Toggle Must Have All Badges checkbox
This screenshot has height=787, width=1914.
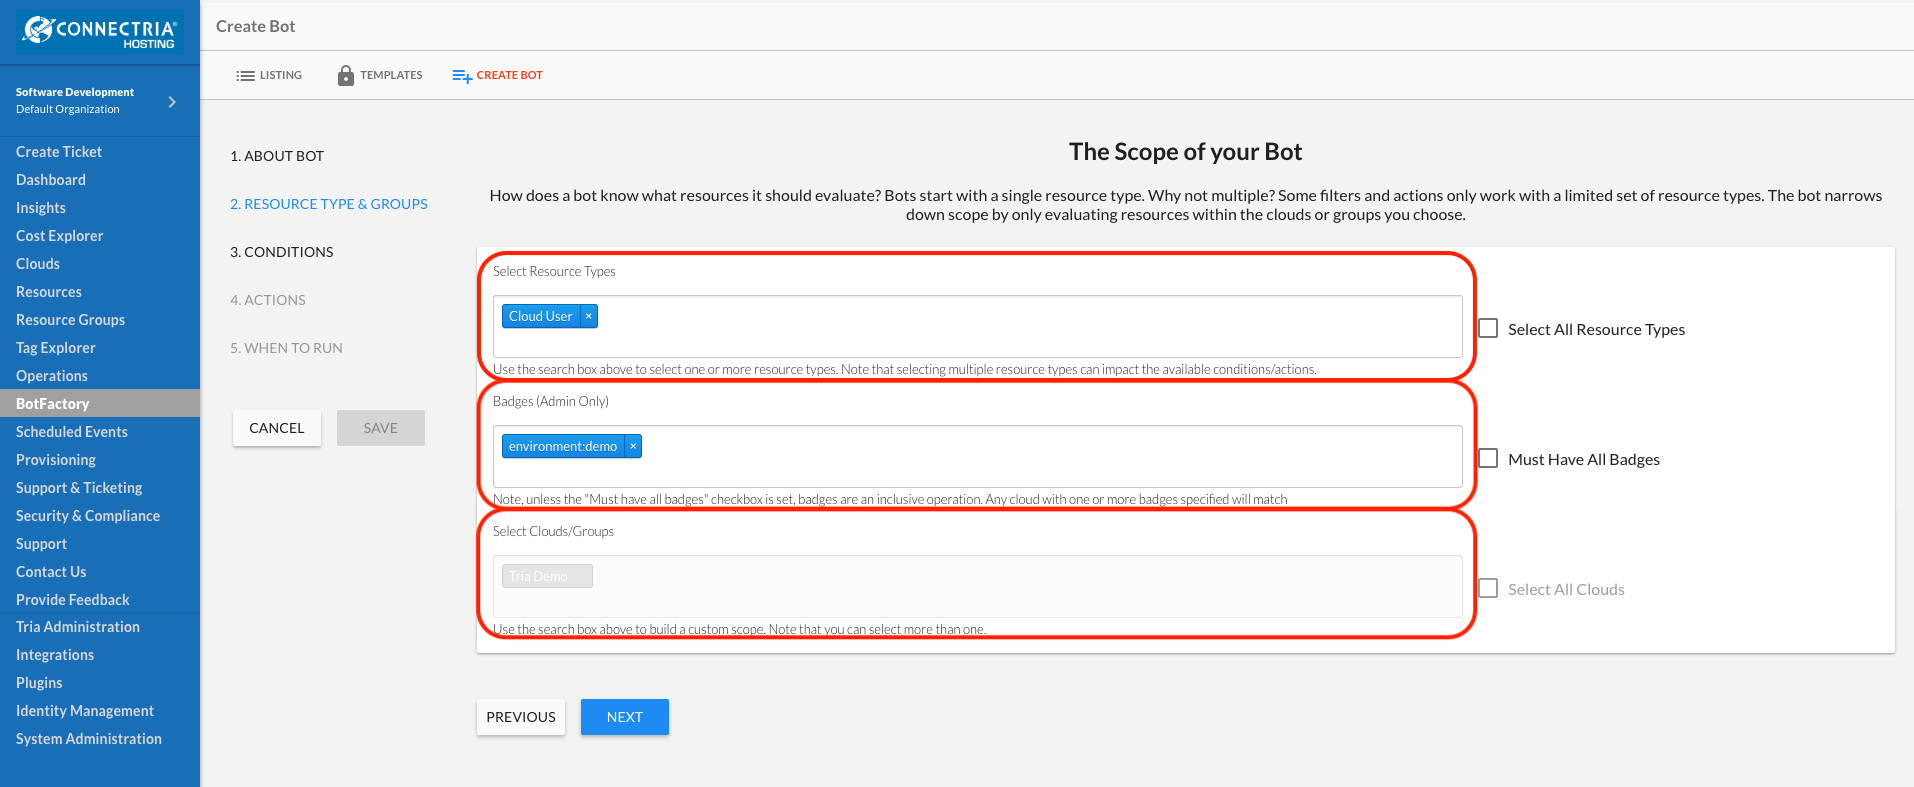click(x=1488, y=459)
